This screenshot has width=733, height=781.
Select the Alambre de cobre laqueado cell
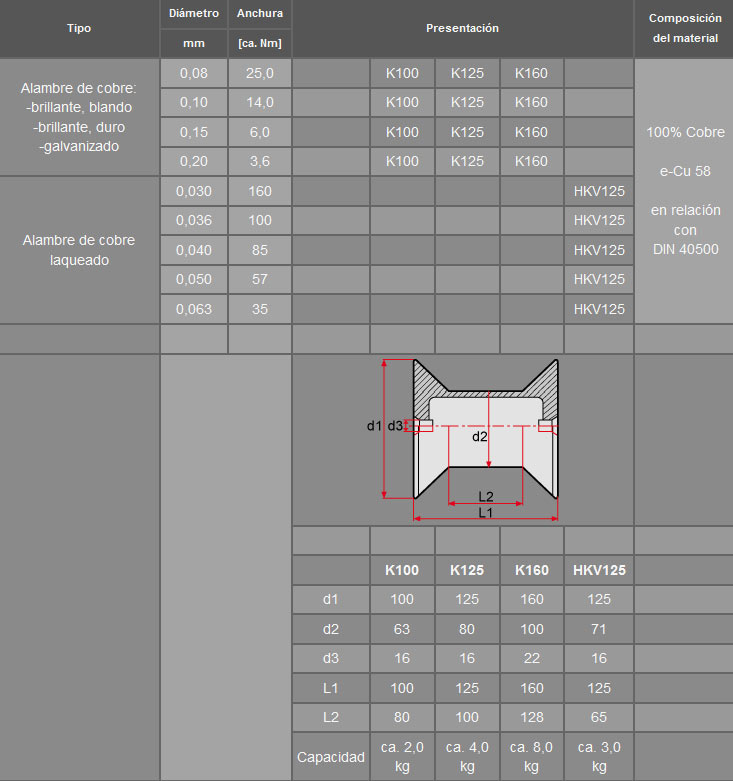tap(79, 250)
